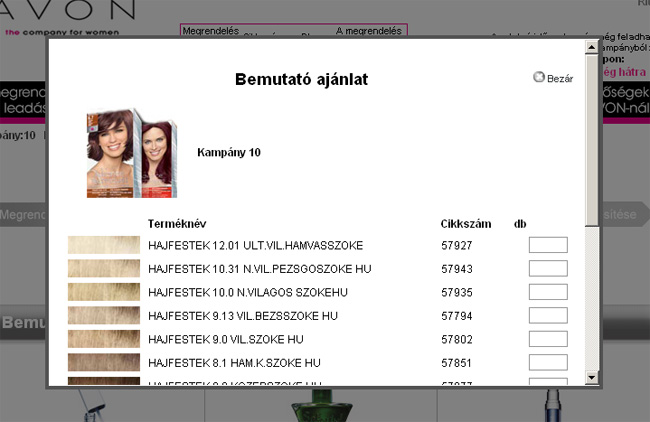Click the Megrendelés tab behind the dialog
650x422 pixels.
[211, 31]
